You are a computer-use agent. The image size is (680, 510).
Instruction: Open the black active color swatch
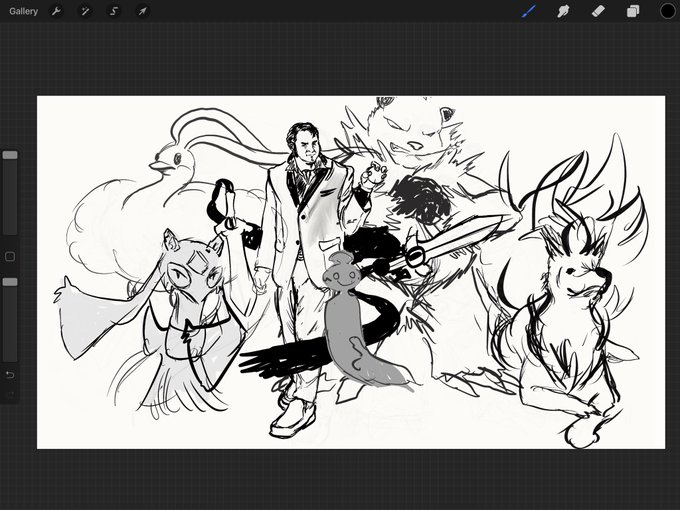point(667,11)
